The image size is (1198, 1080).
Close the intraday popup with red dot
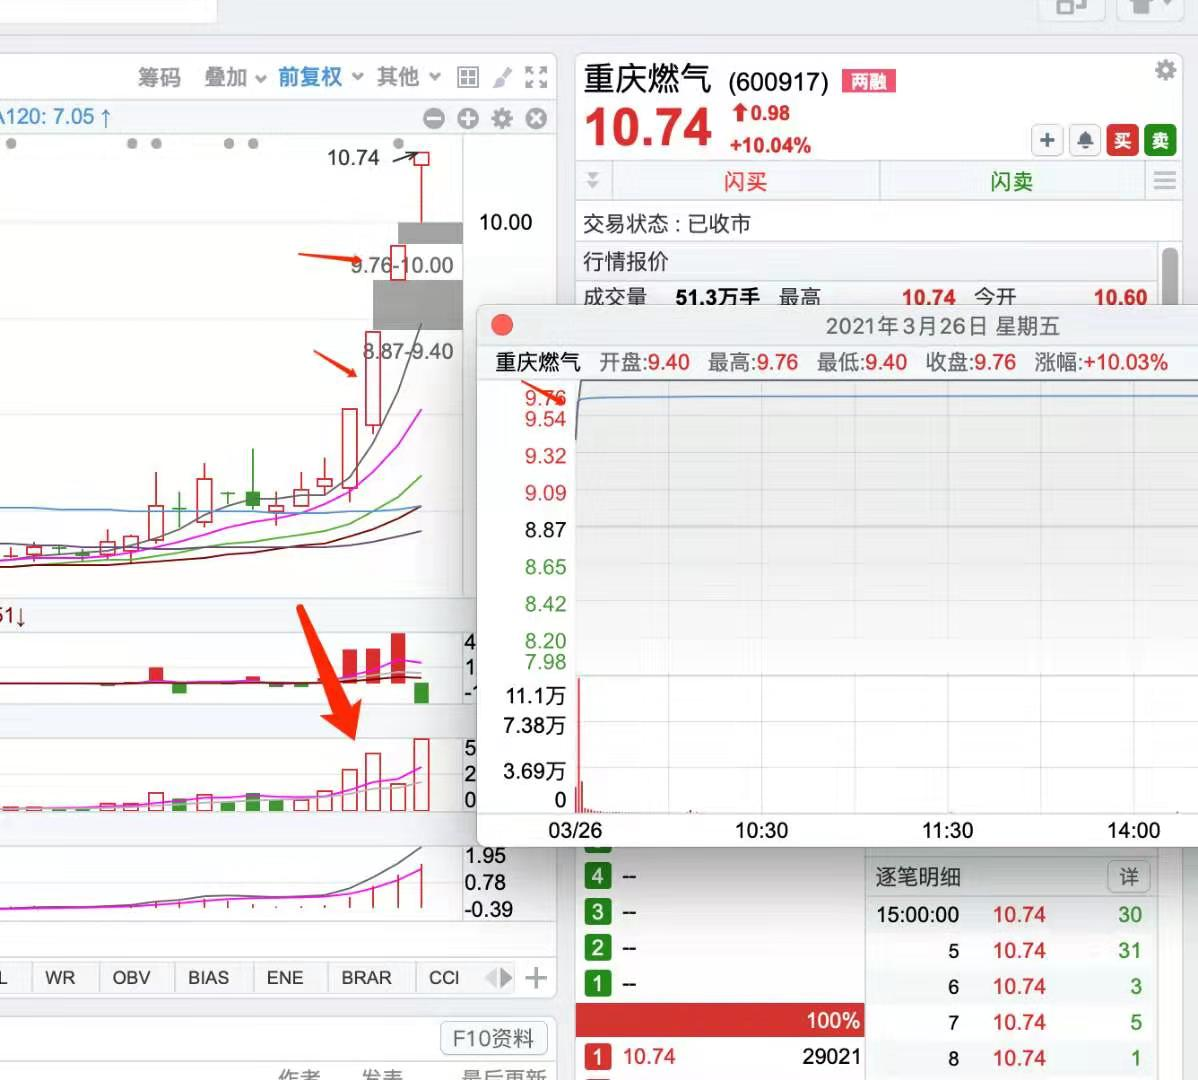point(502,325)
